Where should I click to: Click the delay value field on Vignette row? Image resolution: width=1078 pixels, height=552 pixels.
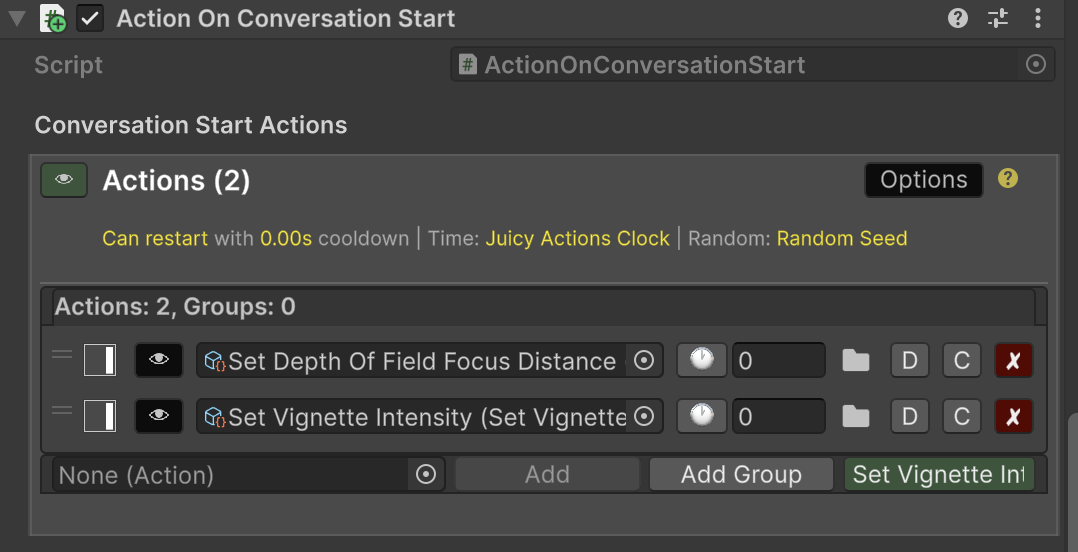click(778, 416)
